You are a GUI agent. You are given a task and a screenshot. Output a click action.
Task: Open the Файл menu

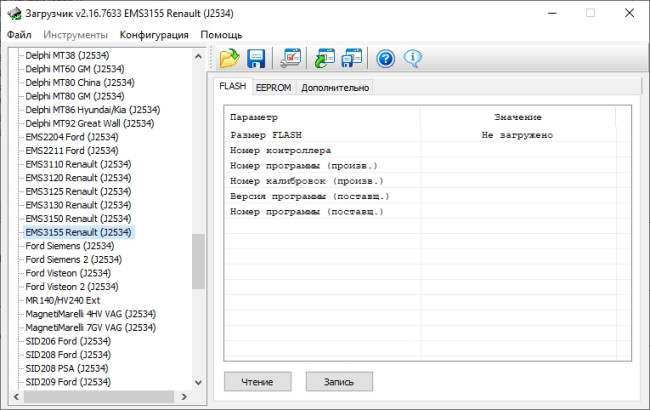click(x=19, y=35)
